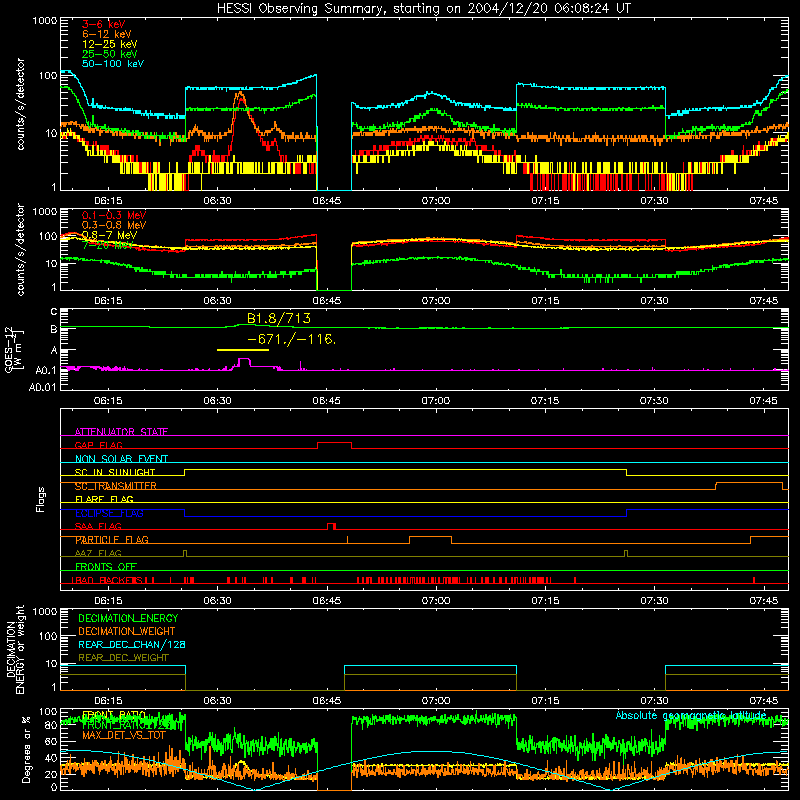Click the yellow flare duration bar in GOES panel
Viewport: 800px width, 800px height.
click(243, 350)
